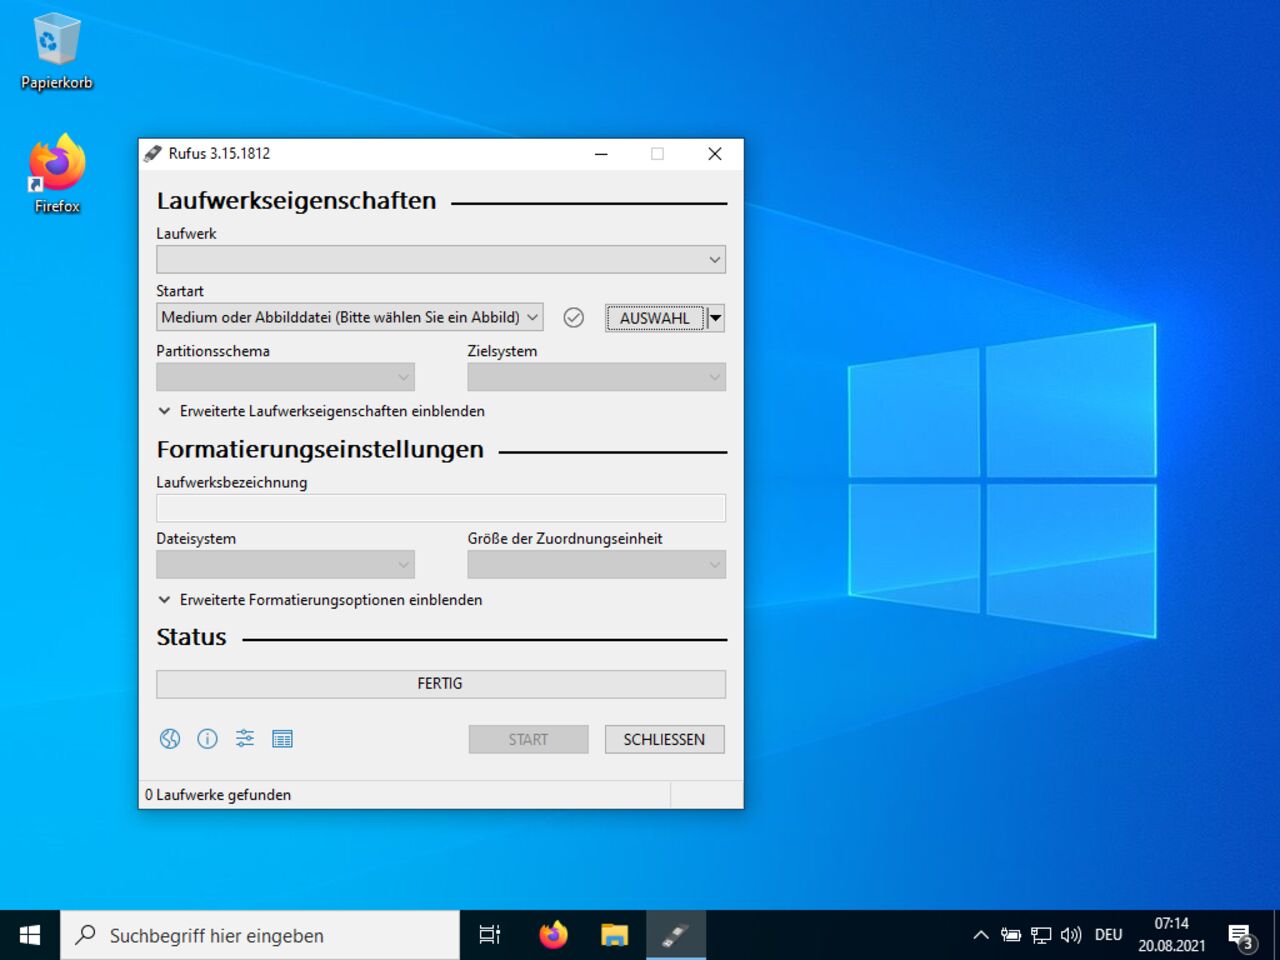Open the Dateisystem dropdown
Screen dimensions: 1280x960
point(285,565)
